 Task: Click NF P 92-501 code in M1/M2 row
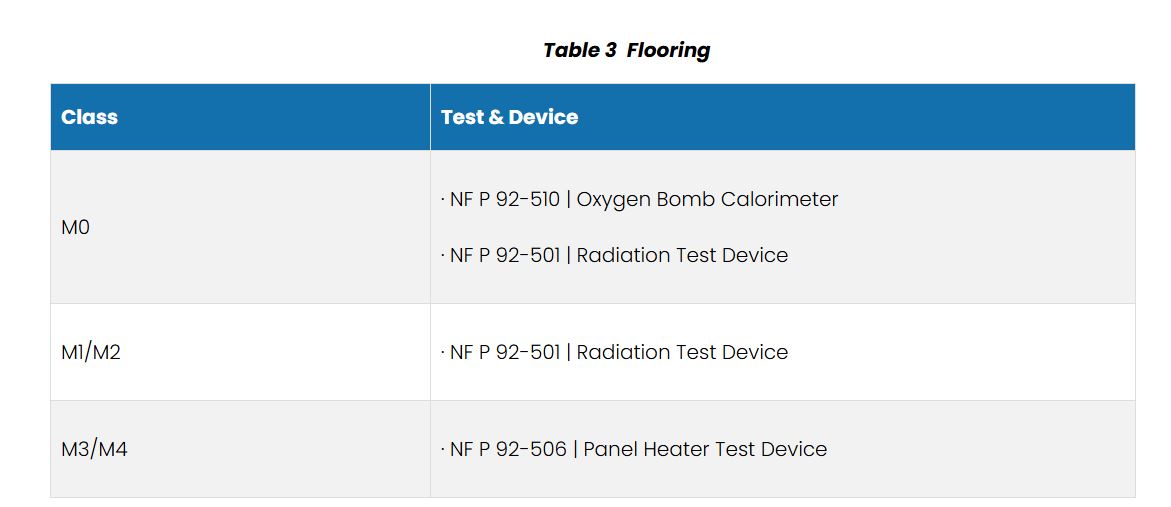pos(504,352)
